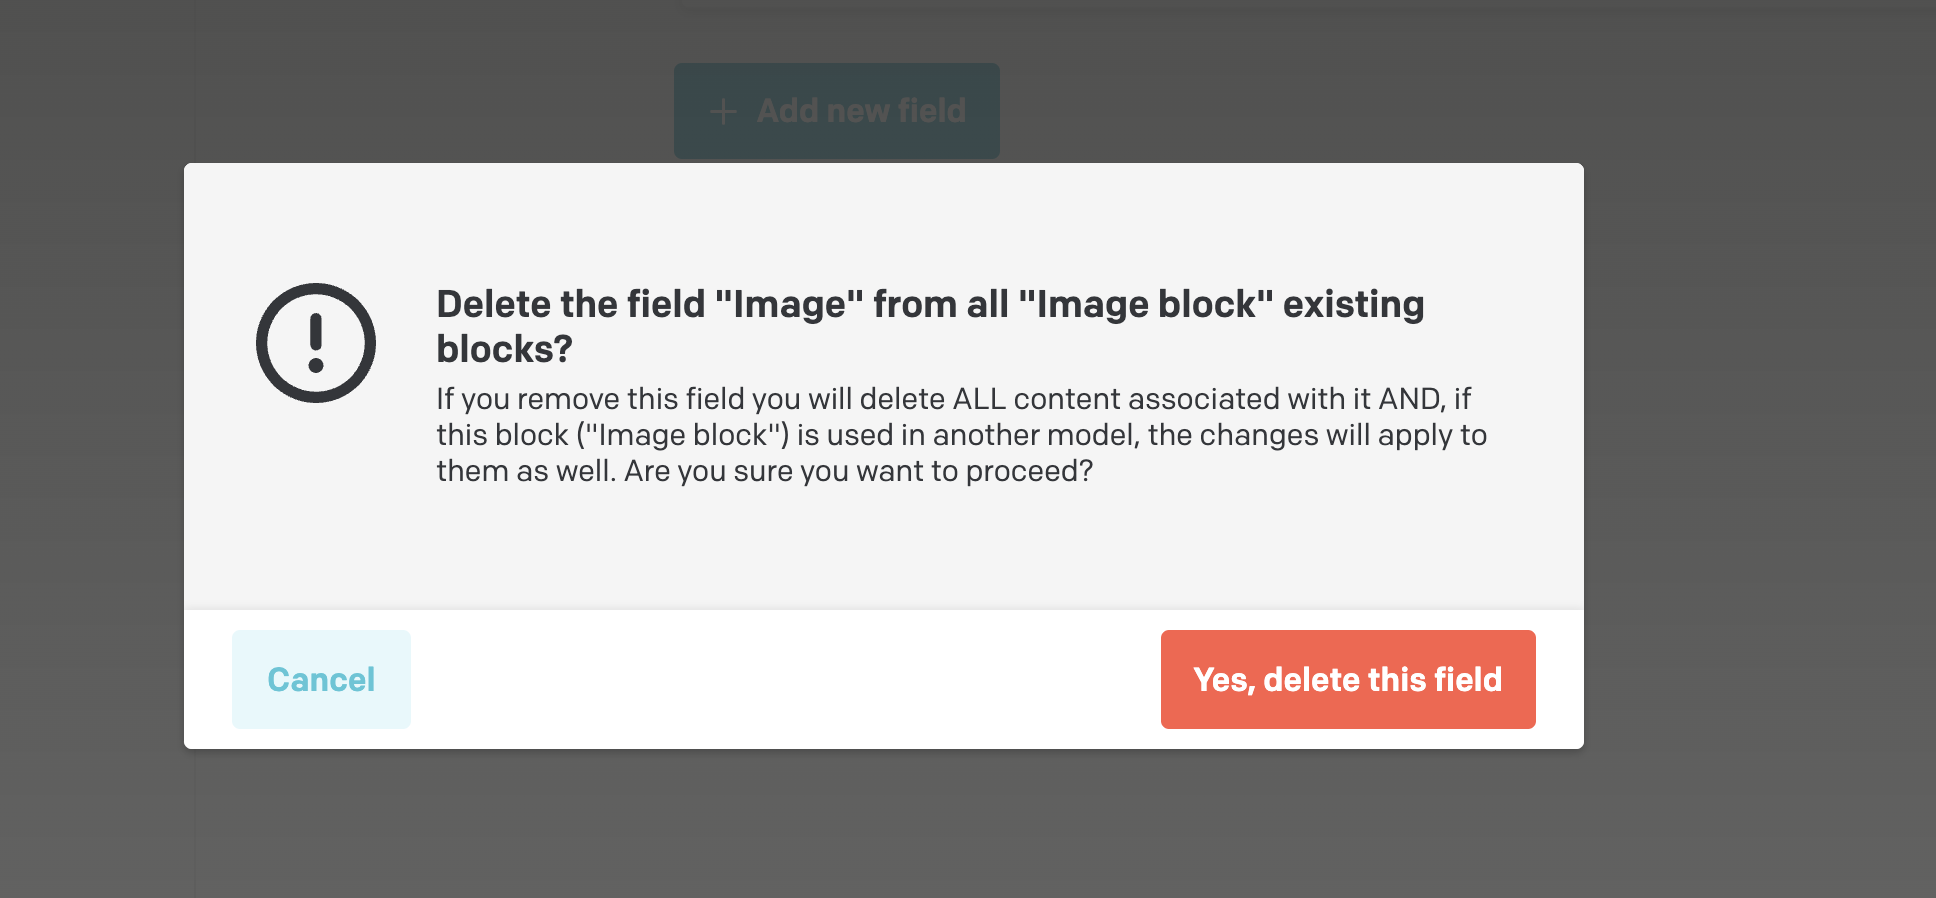Click the word blocks? in the heading
1936x898 pixels.
(504, 349)
